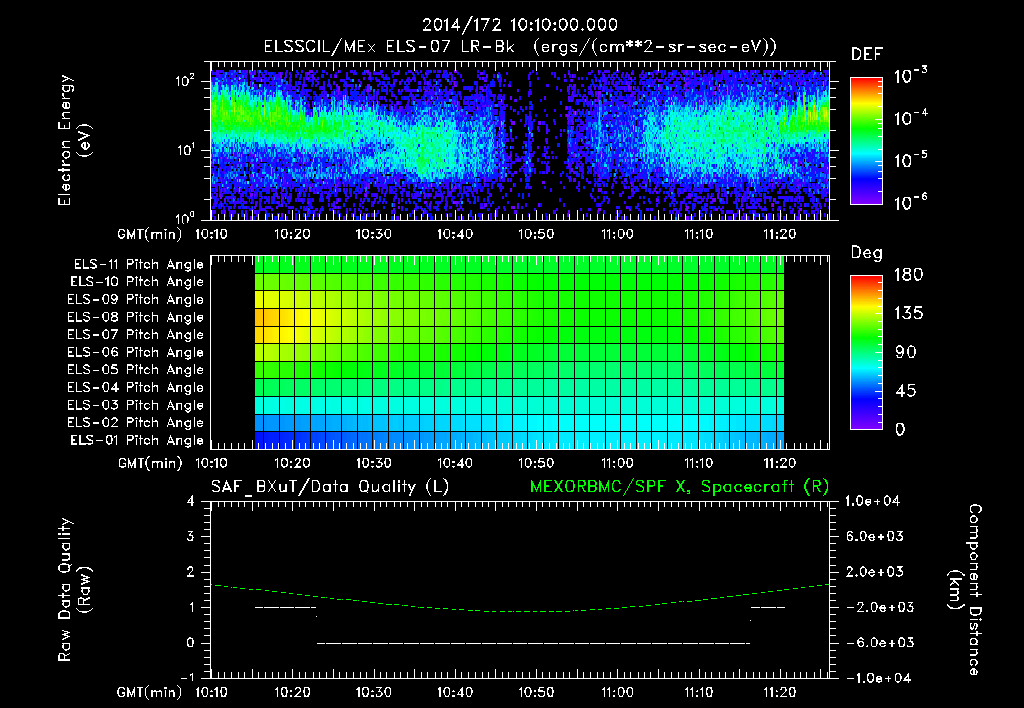1024x708 pixels.
Task: Click the 1.0e+04 right axis tick
Action: [x=872, y=502]
